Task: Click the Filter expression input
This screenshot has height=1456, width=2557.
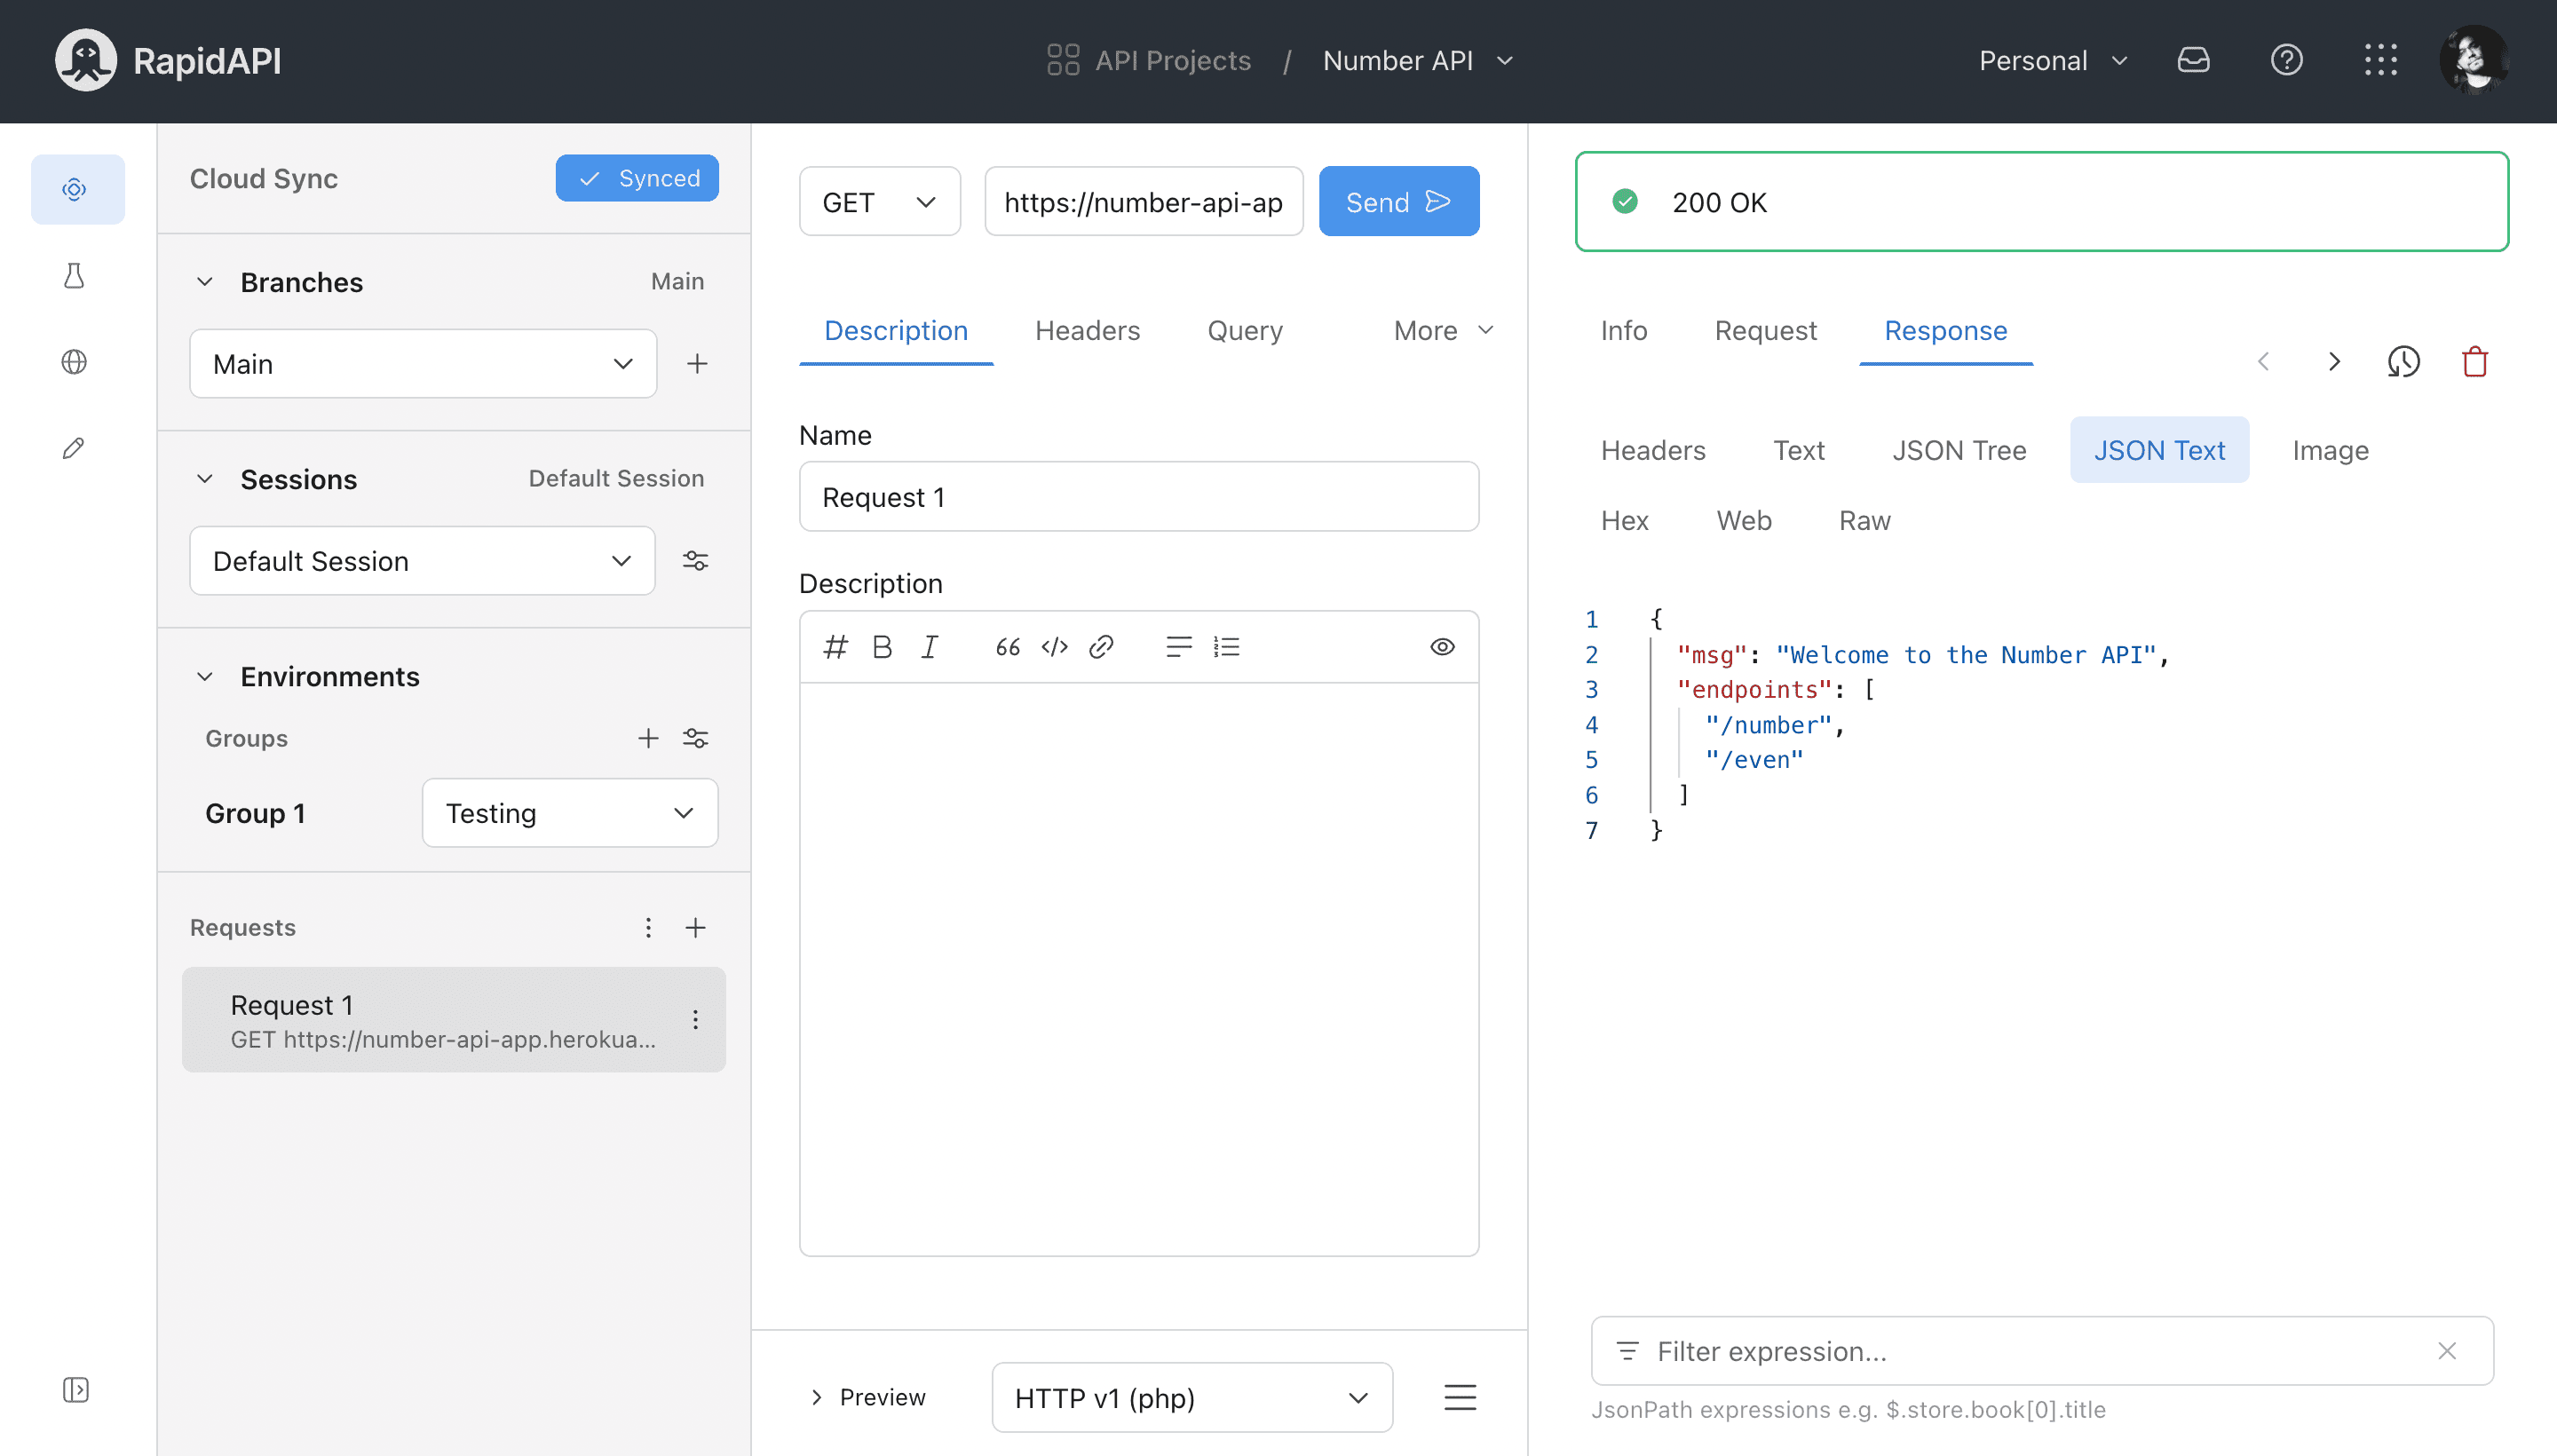Action: click(2042, 1352)
